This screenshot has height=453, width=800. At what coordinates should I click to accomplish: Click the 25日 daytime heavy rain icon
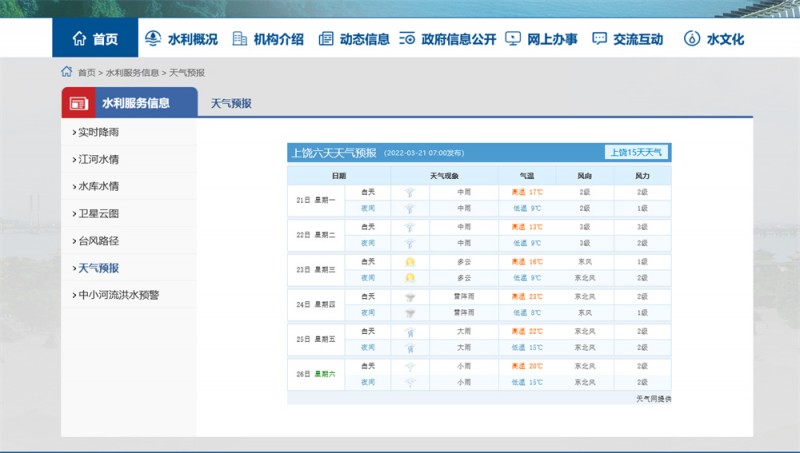(410, 332)
